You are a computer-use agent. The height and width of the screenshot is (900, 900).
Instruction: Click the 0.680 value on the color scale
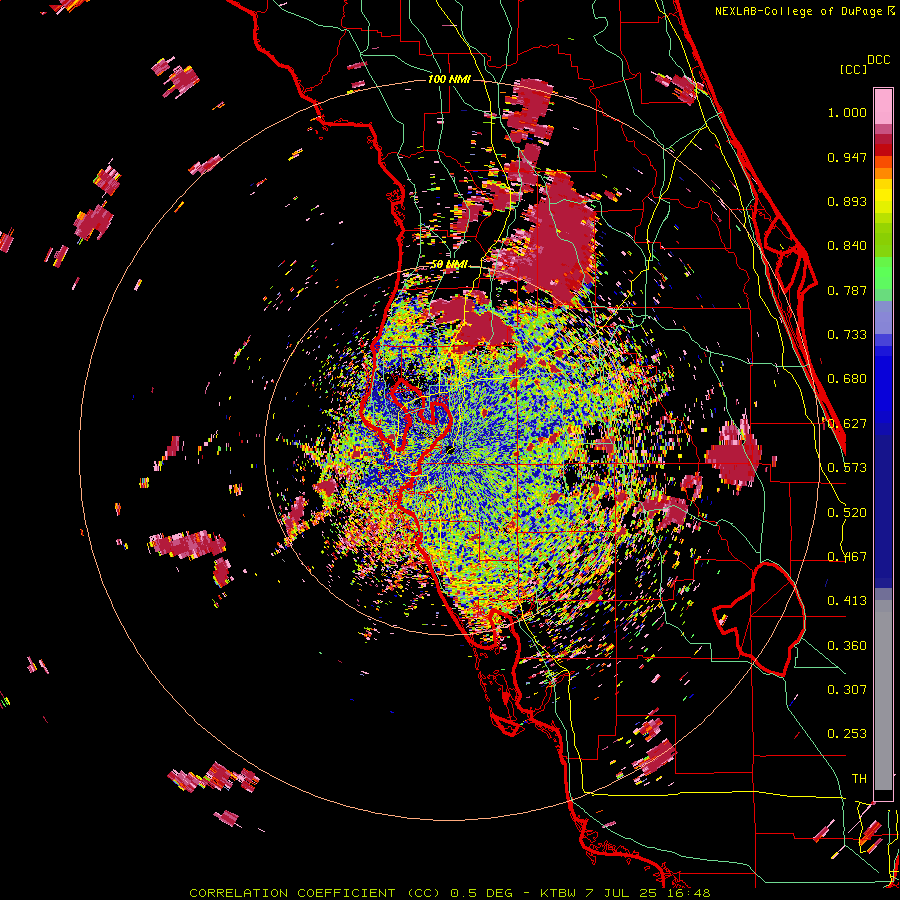[847, 379]
